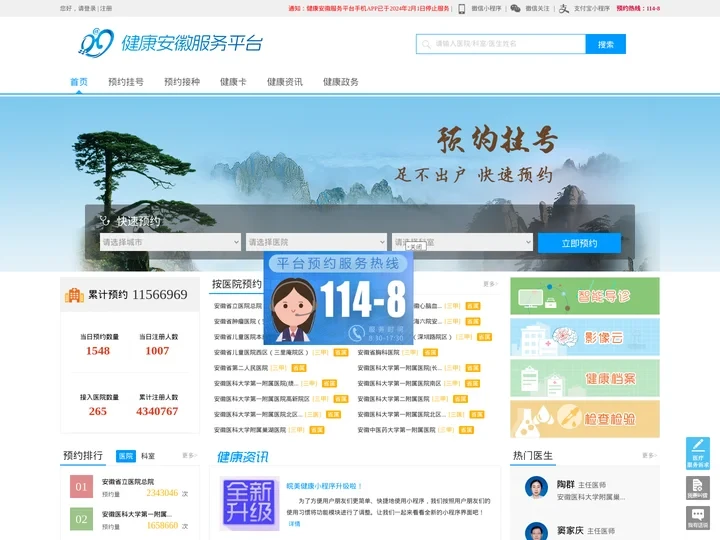The image size is (720, 540).
Task: Close the 114-8 hotline popup
Action: pos(416,247)
